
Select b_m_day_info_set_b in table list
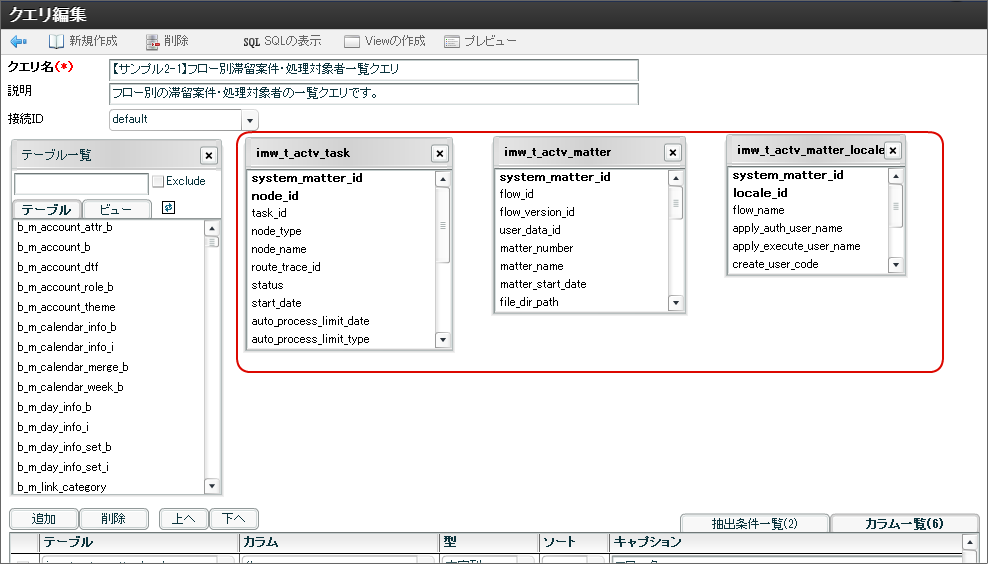tap(64, 447)
